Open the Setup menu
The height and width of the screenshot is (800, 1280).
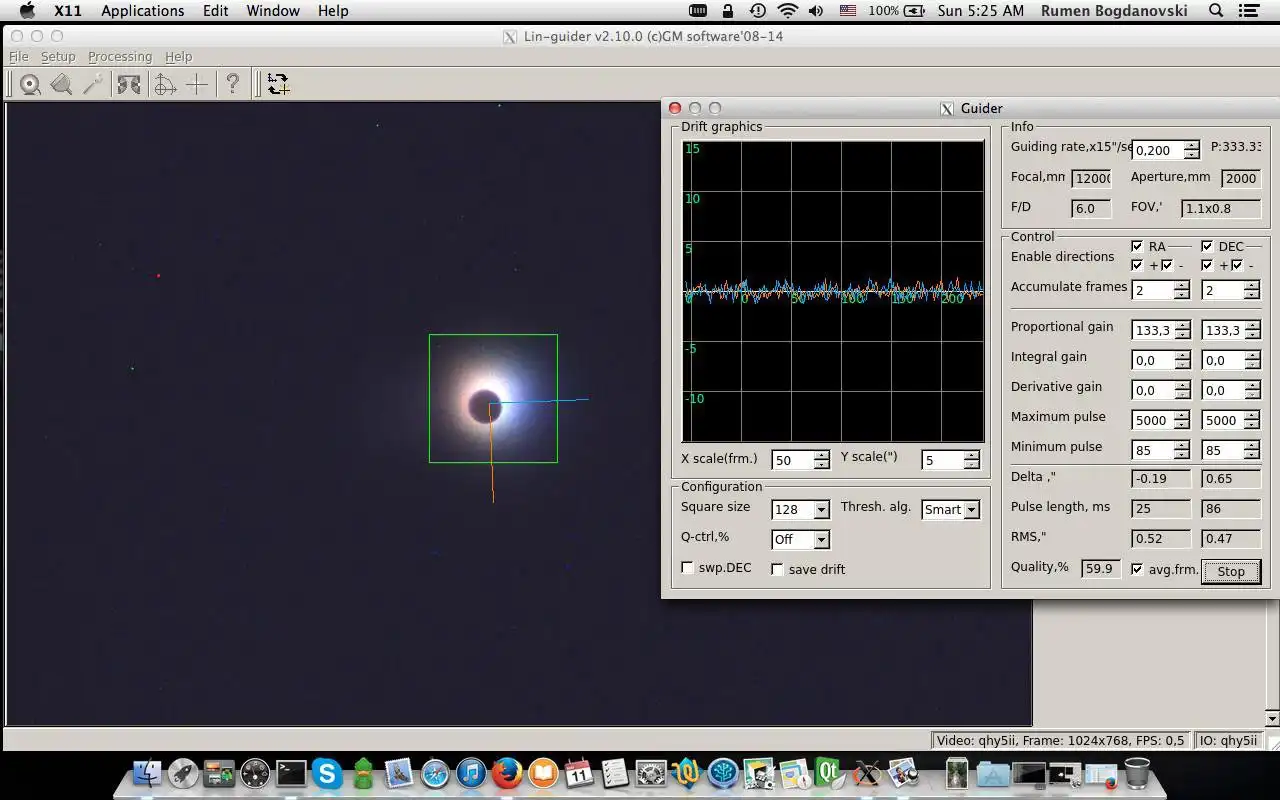click(x=58, y=57)
